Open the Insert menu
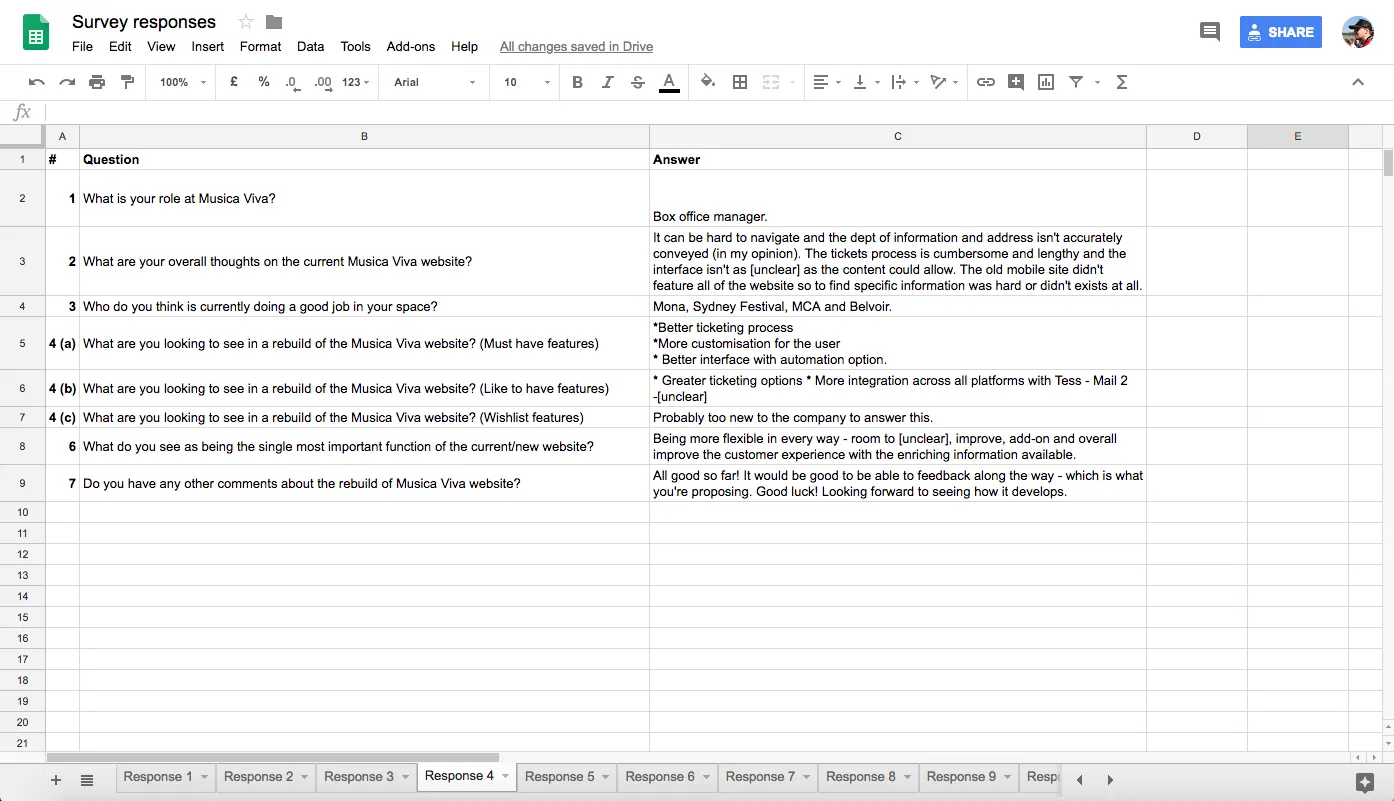This screenshot has width=1394, height=801. click(x=208, y=46)
